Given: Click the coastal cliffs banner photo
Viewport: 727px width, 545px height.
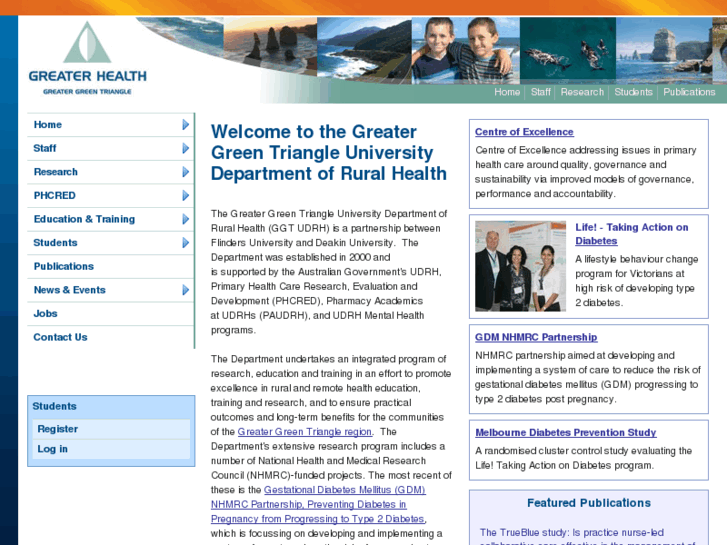Looking at the screenshot, I should (364, 51).
